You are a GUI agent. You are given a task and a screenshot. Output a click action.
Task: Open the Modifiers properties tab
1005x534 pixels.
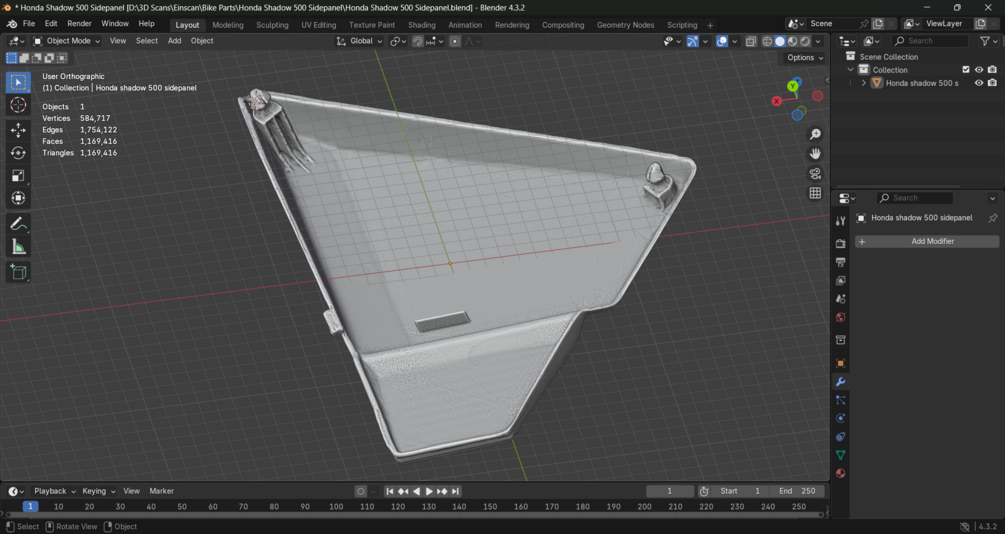(840, 381)
